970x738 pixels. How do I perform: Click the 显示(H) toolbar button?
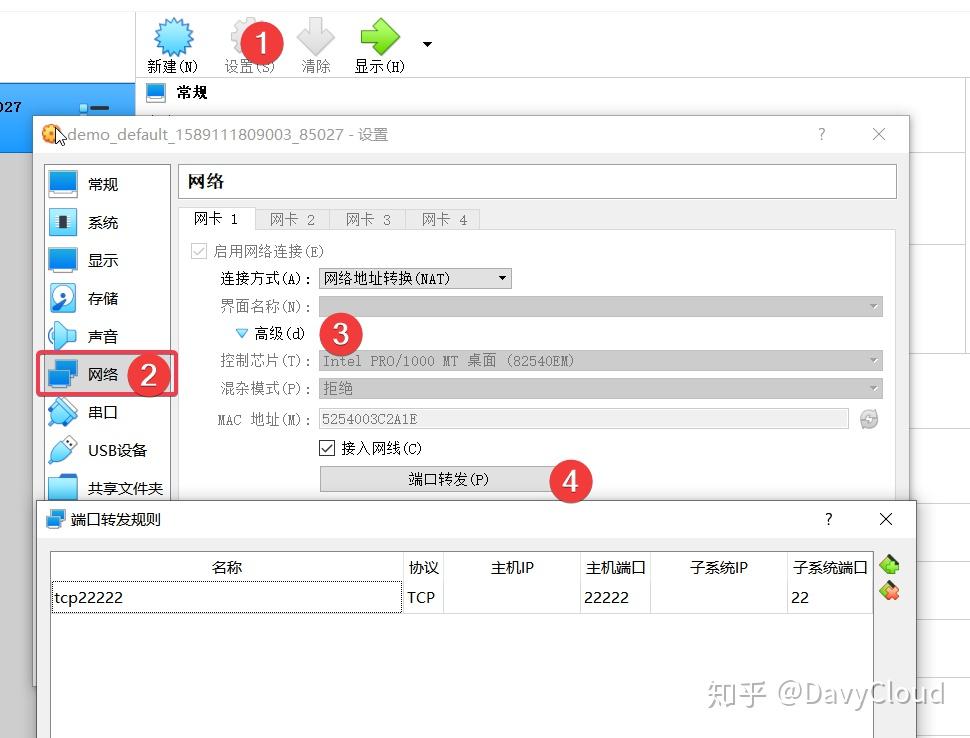tap(379, 44)
